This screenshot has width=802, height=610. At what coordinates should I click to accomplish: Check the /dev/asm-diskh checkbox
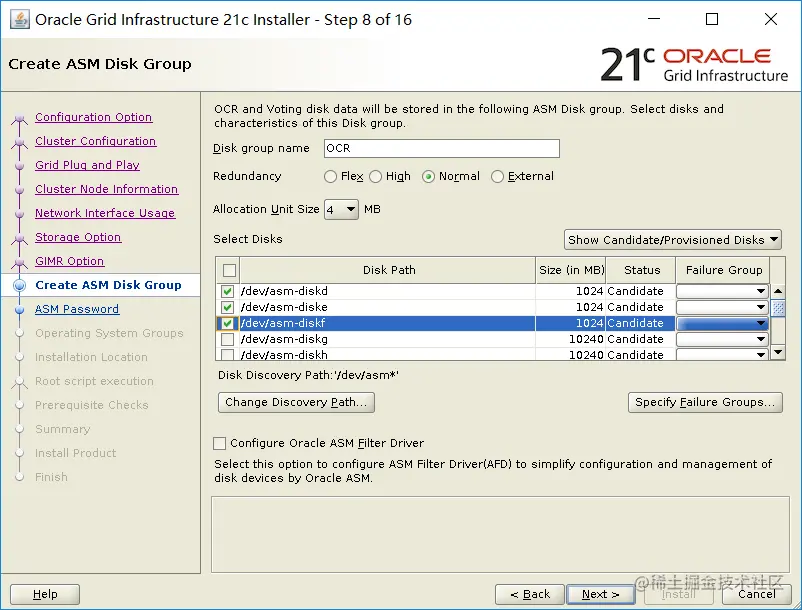tap(228, 354)
